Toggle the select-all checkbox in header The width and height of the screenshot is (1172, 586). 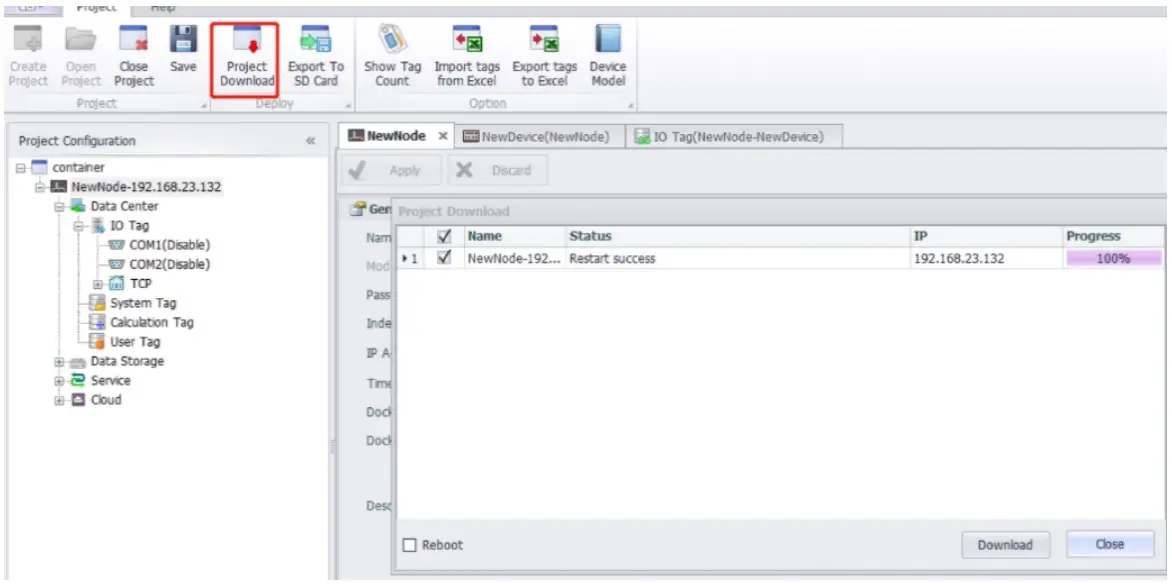[444, 237]
